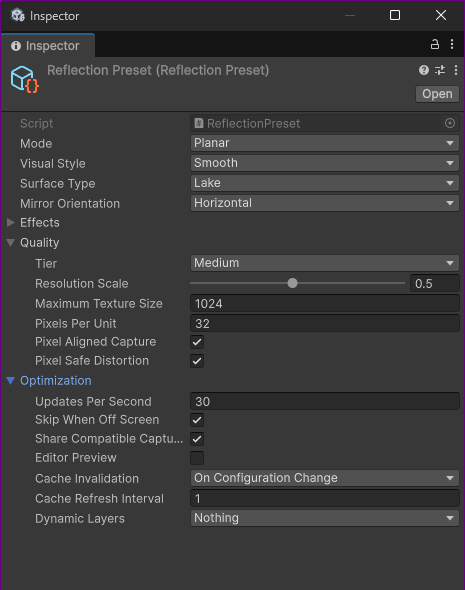Screen dimensions: 465x590
Task: Open the Surface Type dropdown showing Lake
Action: click(x=325, y=183)
